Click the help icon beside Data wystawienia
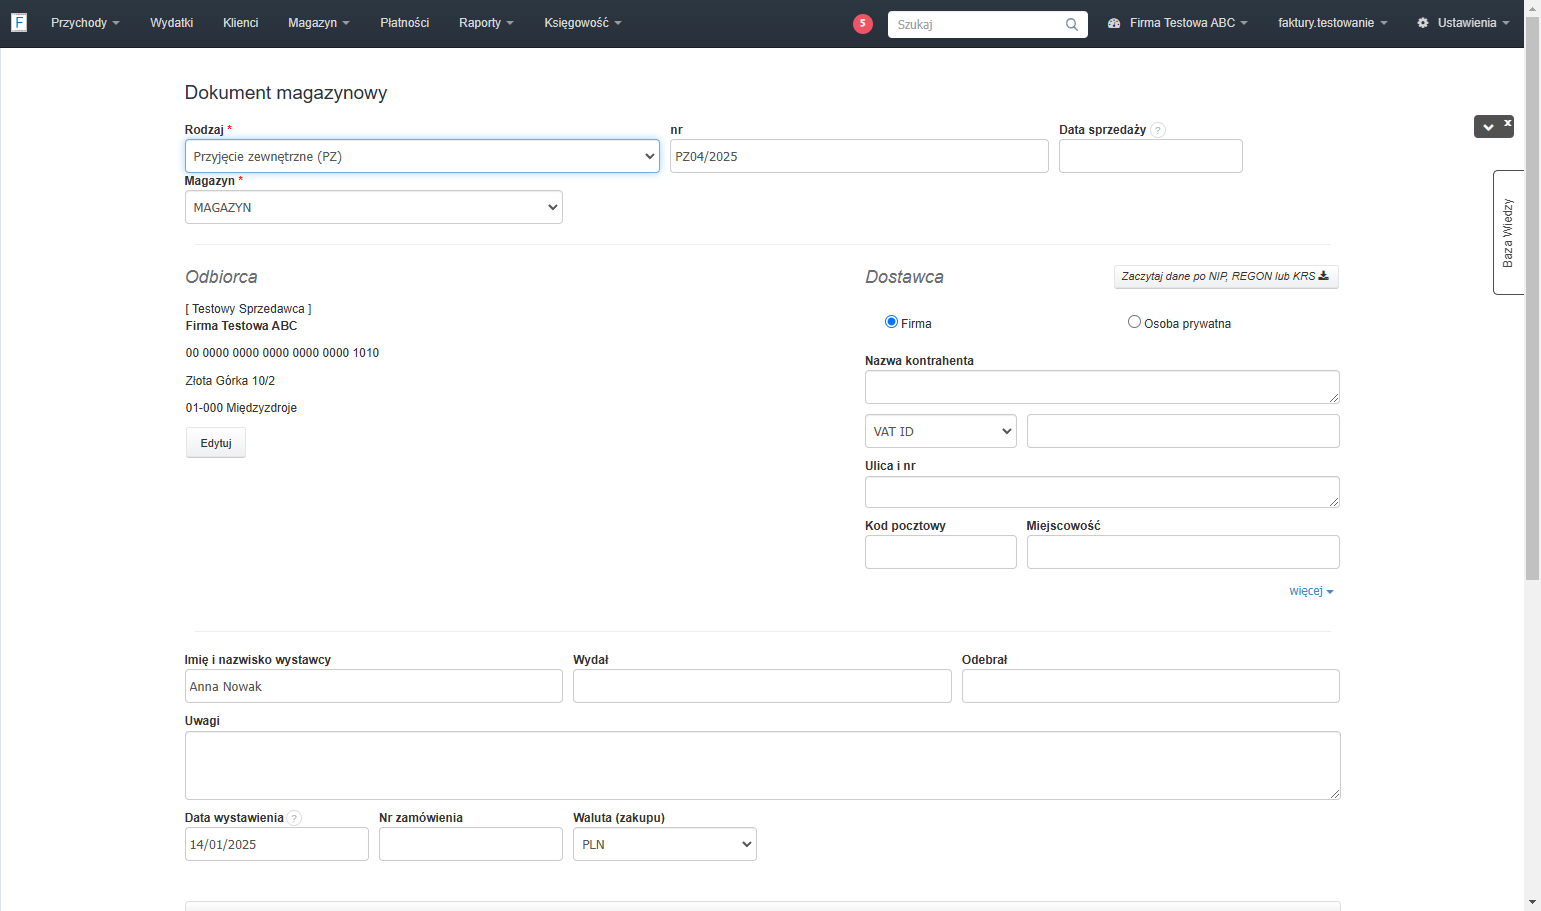Viewport: 1541px width, 911px height. click(x=294, y=818)
